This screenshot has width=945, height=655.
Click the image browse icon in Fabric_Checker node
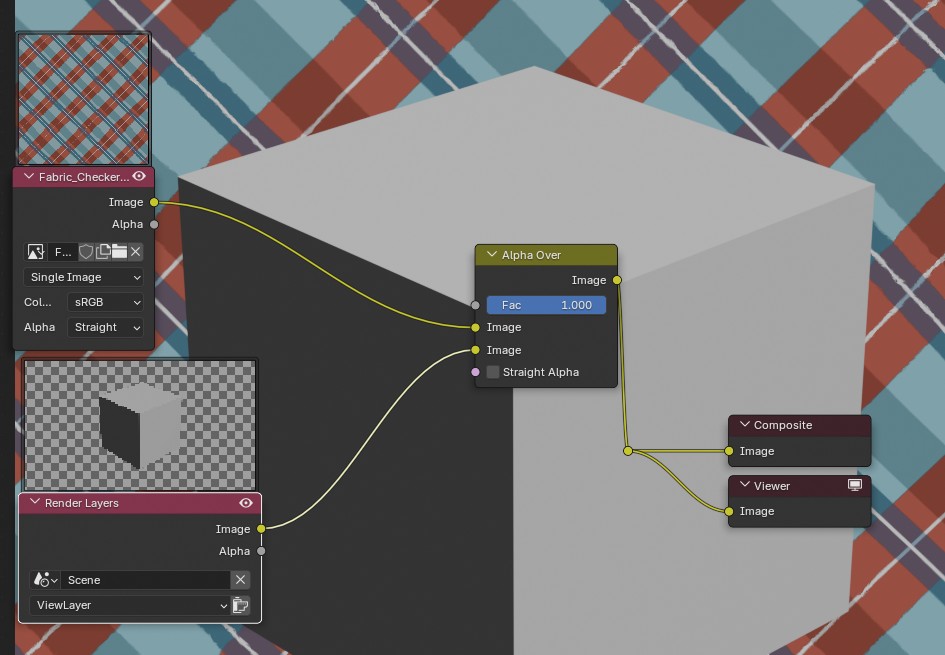[35, 252]
